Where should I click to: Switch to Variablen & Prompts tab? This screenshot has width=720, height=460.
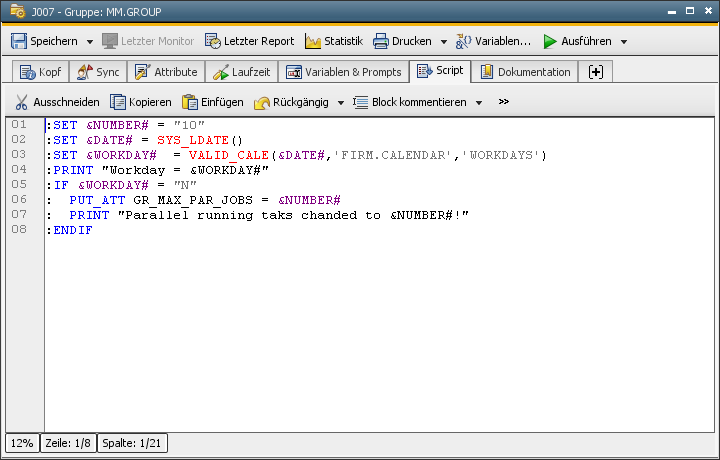(x=343, y=72)
